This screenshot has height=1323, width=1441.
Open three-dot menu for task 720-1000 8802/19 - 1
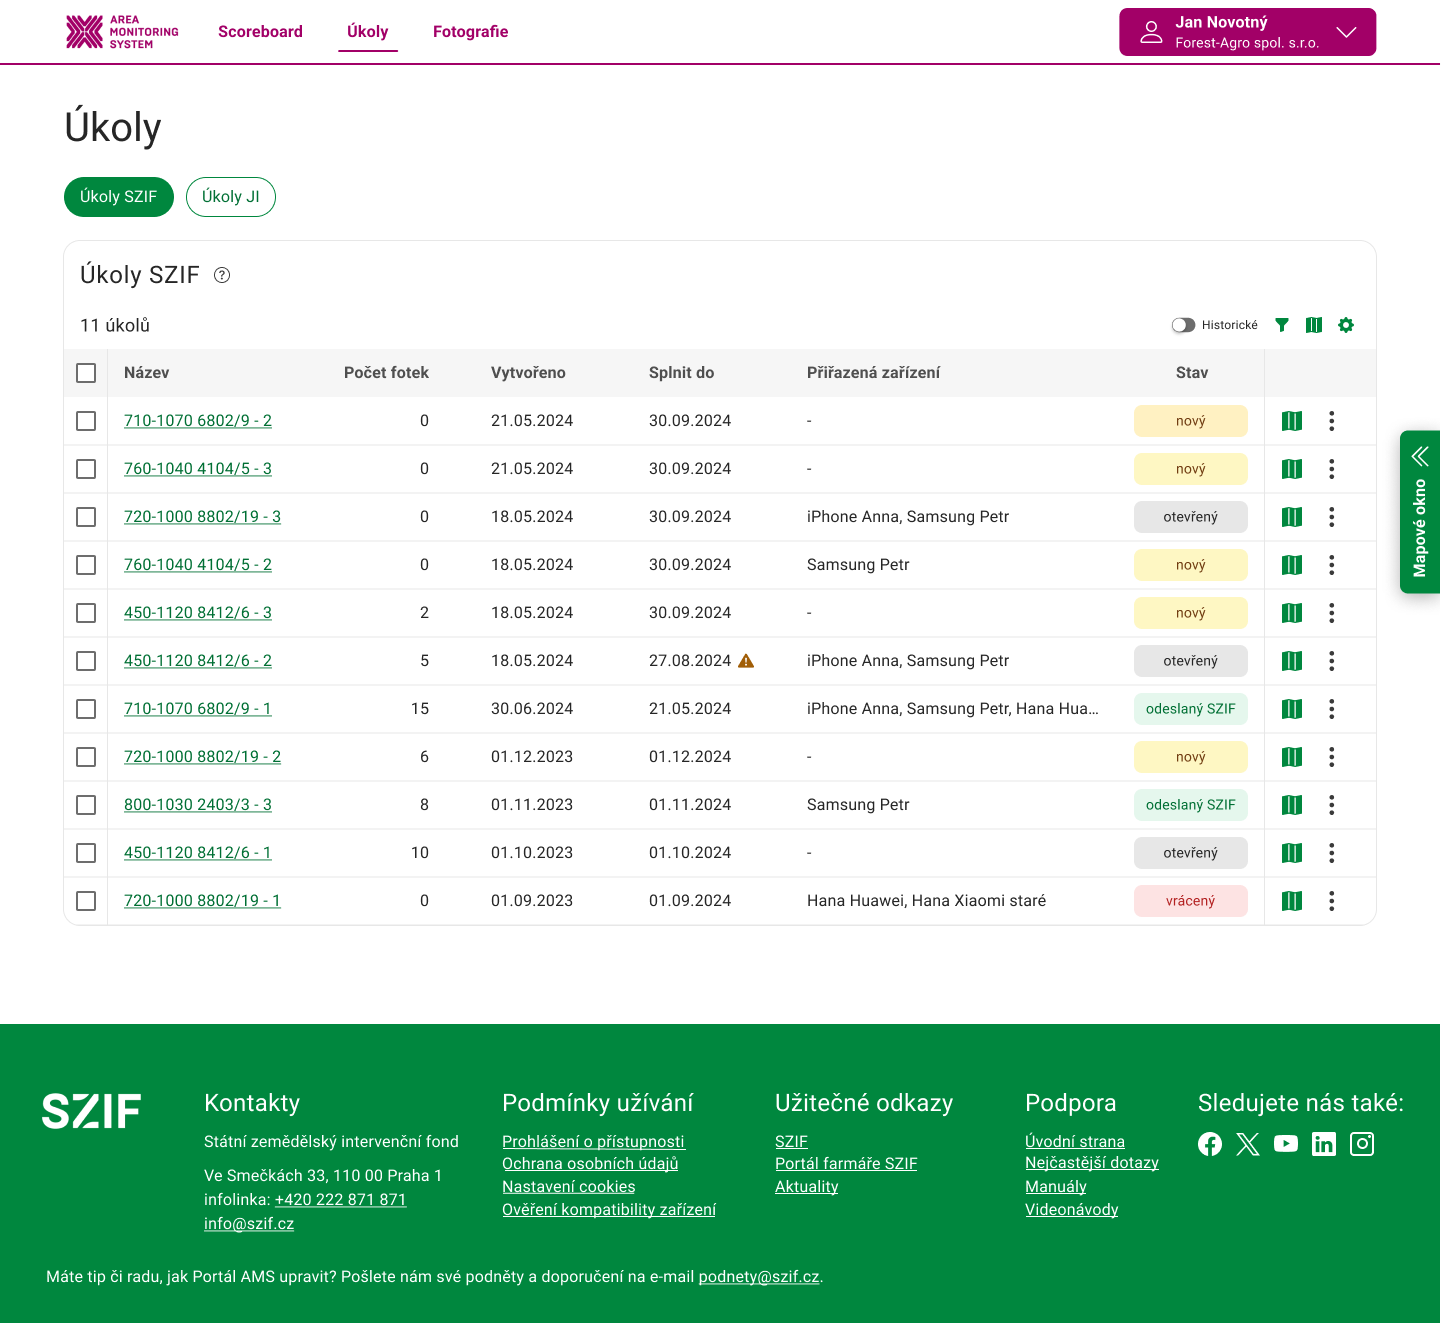1331,901
